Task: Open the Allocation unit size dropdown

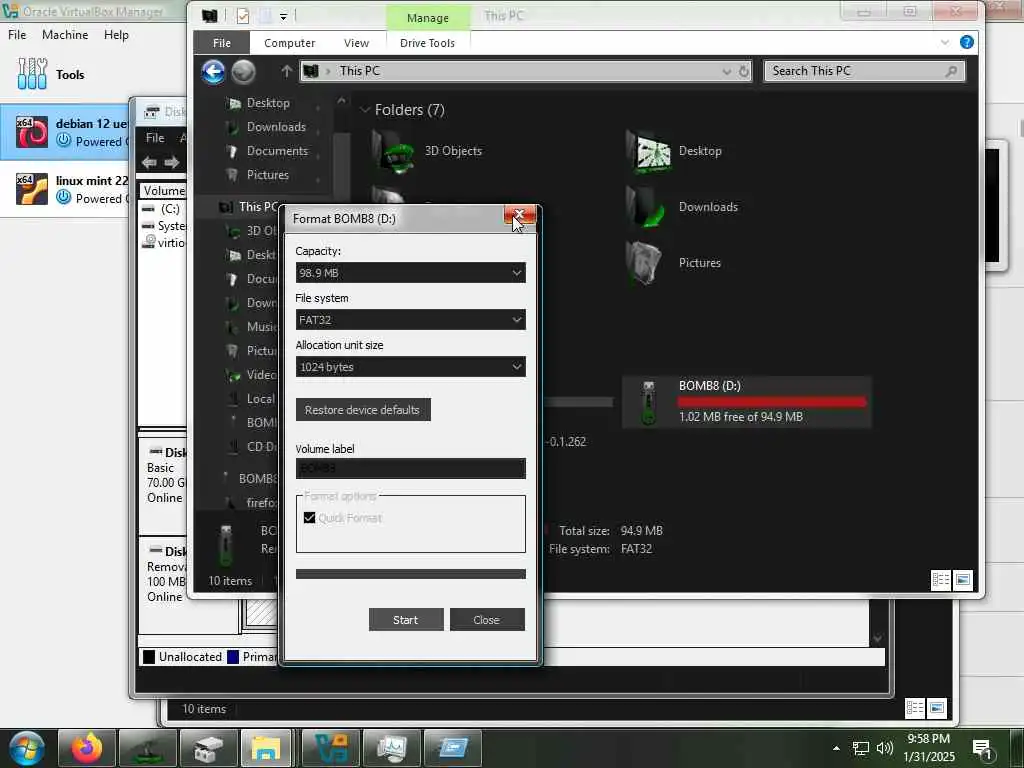Action: pos(410,367)
